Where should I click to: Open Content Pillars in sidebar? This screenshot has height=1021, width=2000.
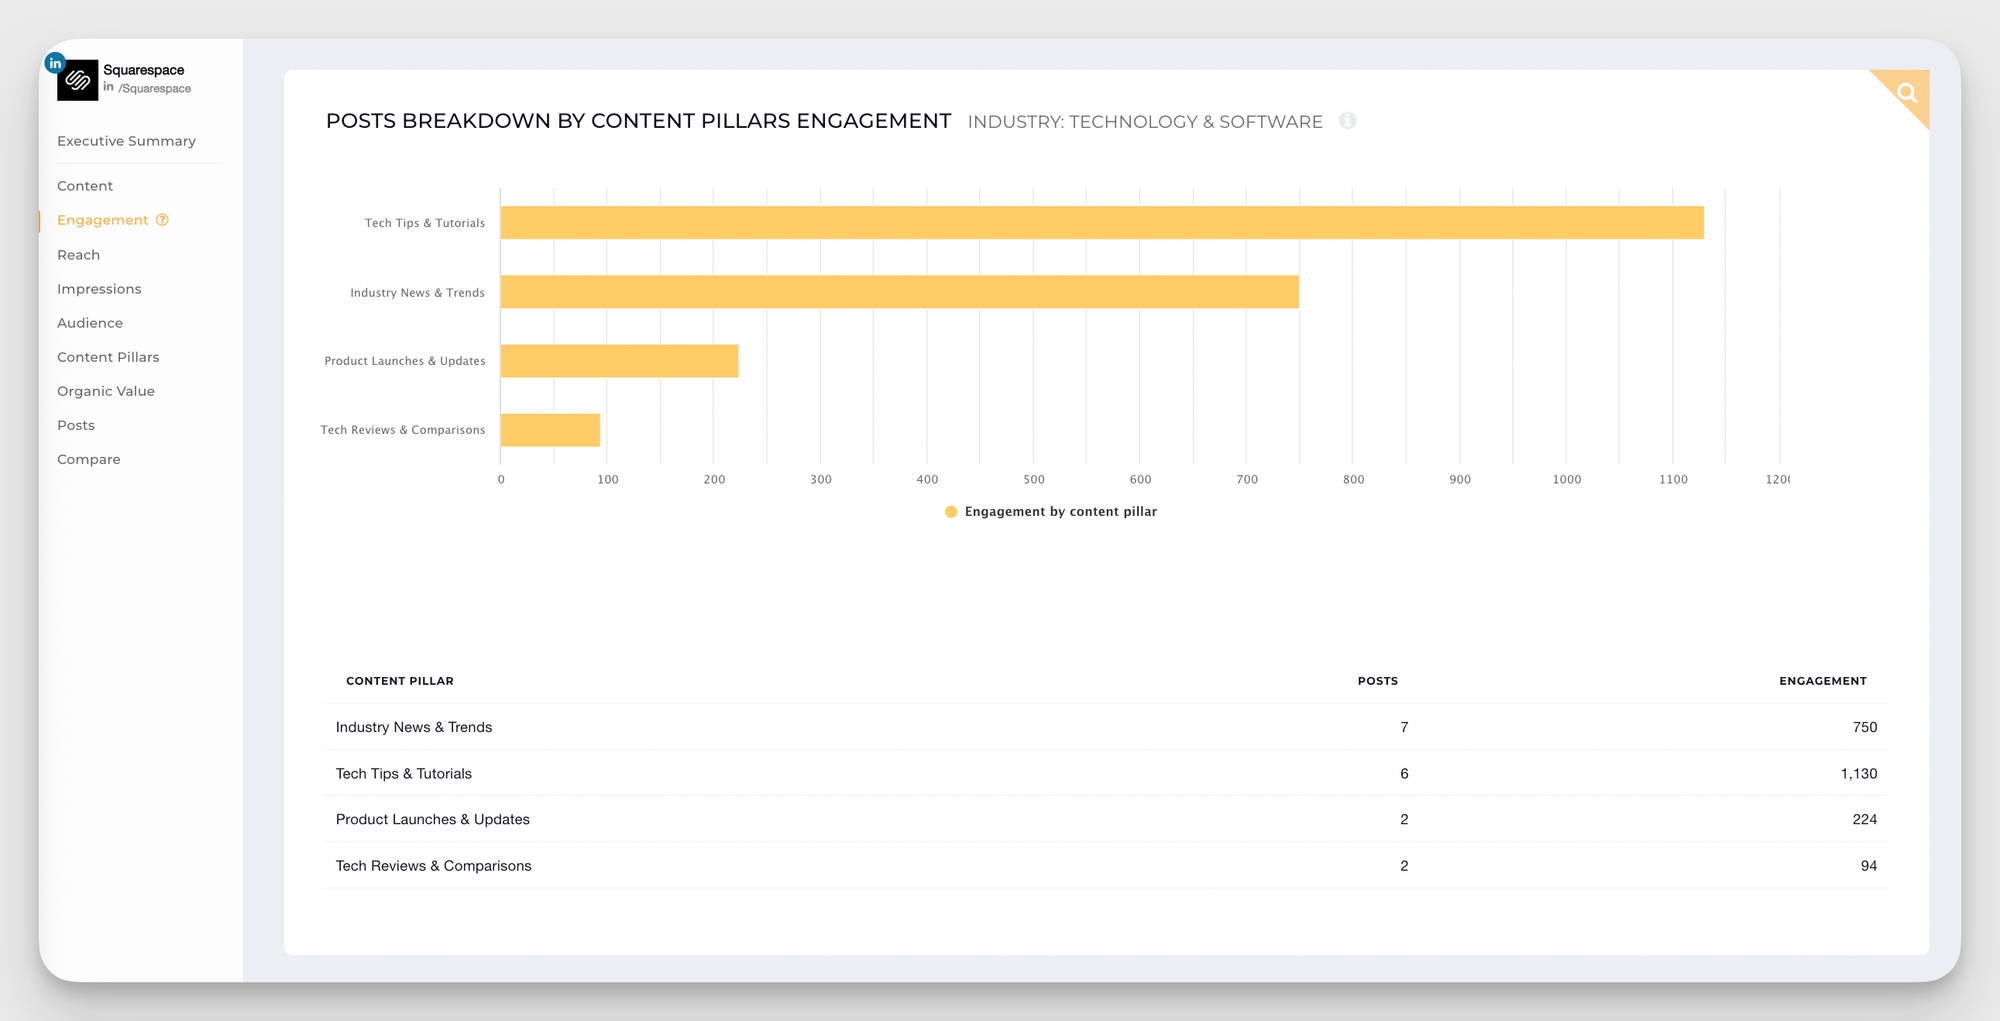pos(108,357)
